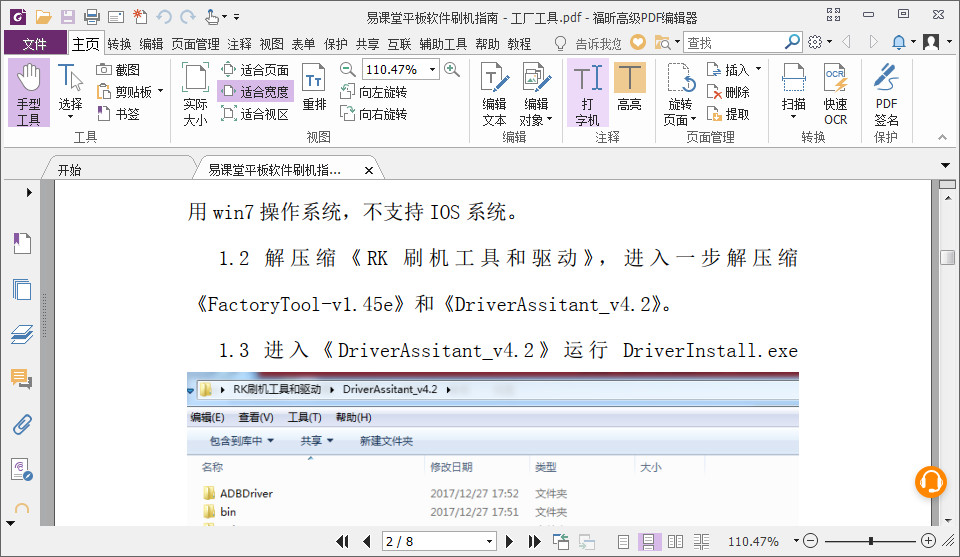The width and height of the screenshot is (960, 557).
Task: Open the Select tool (选择)
Action: 70,91
